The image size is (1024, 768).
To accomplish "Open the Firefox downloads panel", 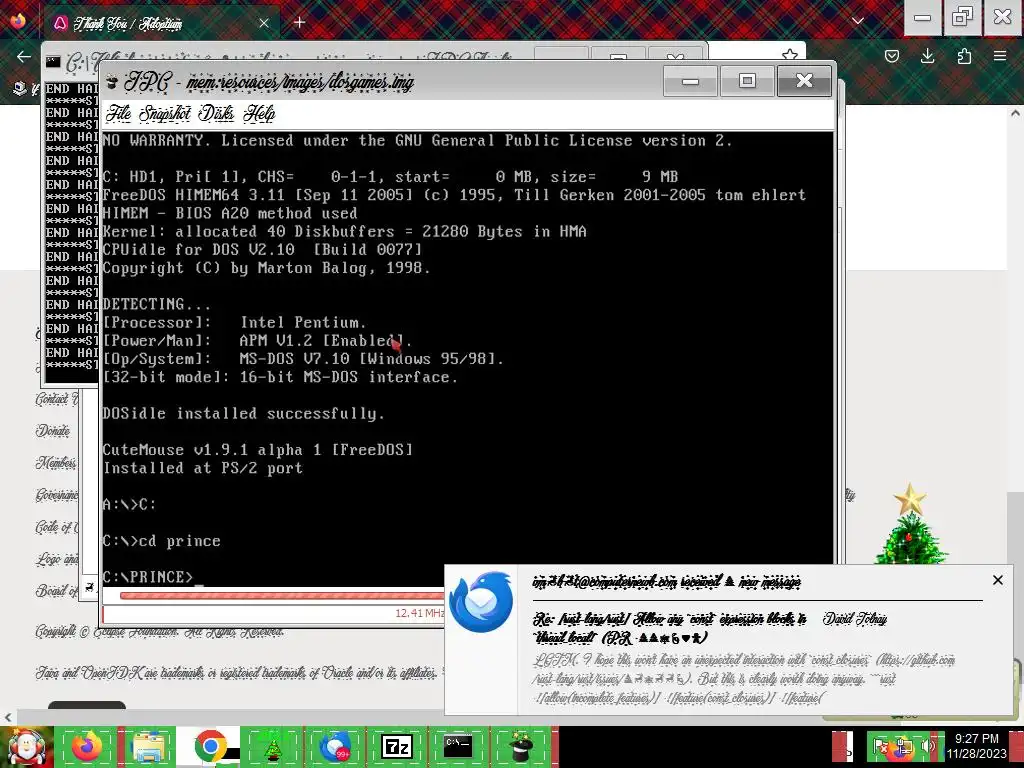I will click(927, 56).
